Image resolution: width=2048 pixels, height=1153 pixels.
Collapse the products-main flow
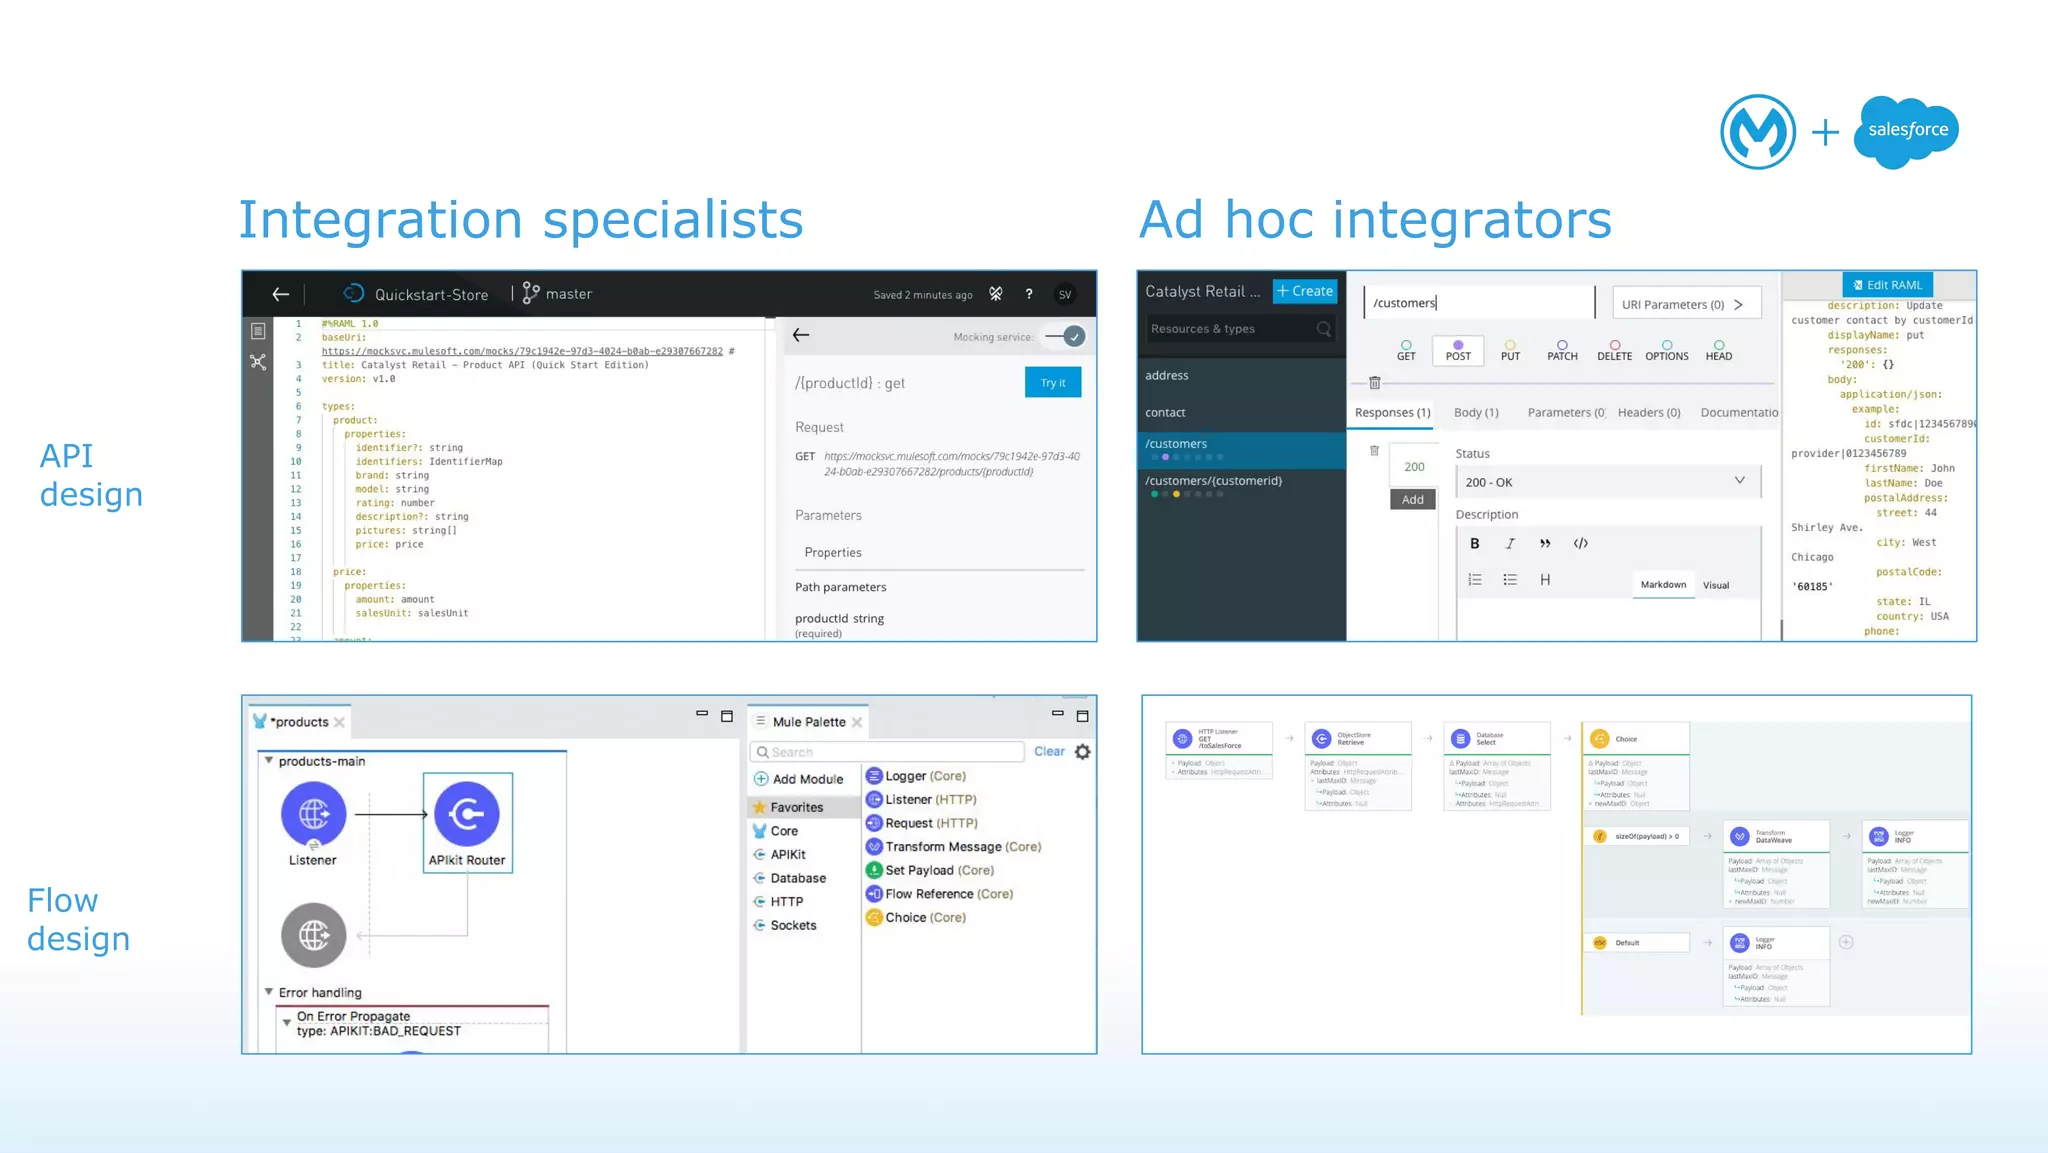coord(268,761)
